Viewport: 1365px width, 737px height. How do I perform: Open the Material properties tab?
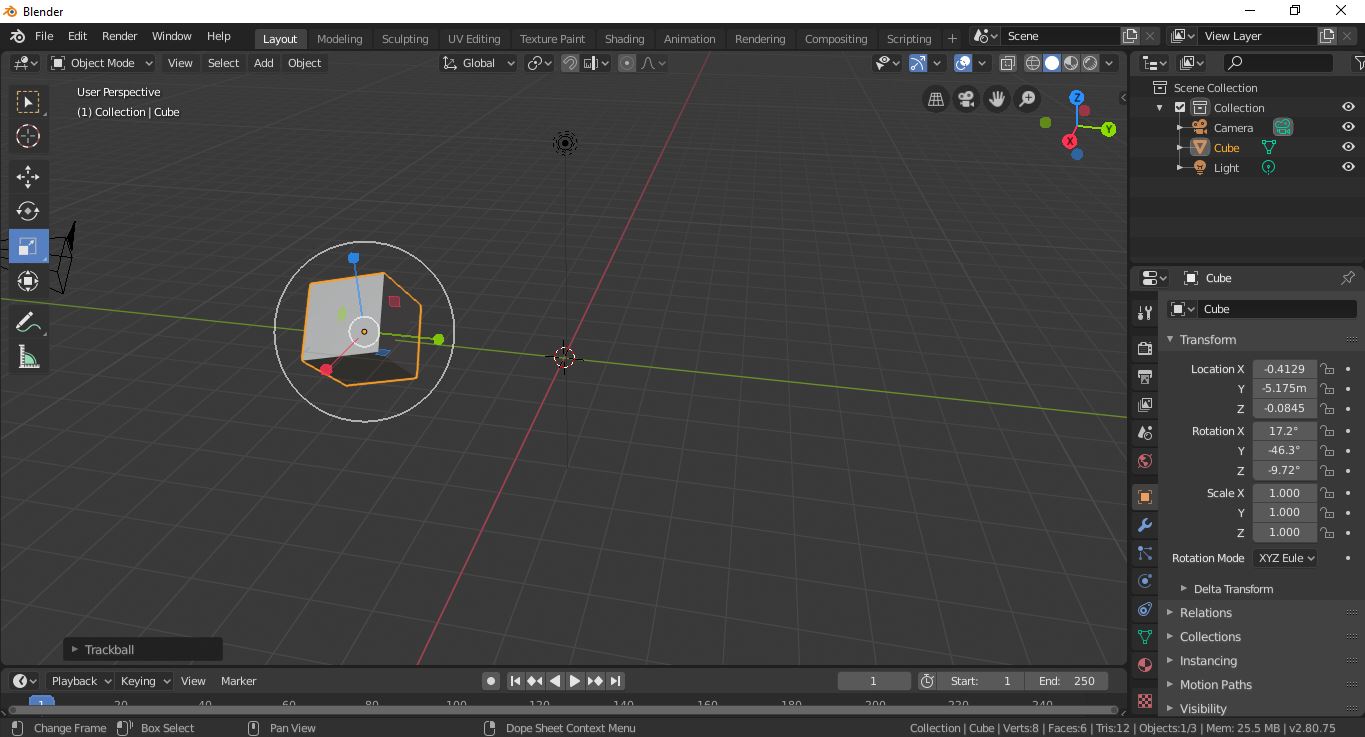[x=1144, y=665]
